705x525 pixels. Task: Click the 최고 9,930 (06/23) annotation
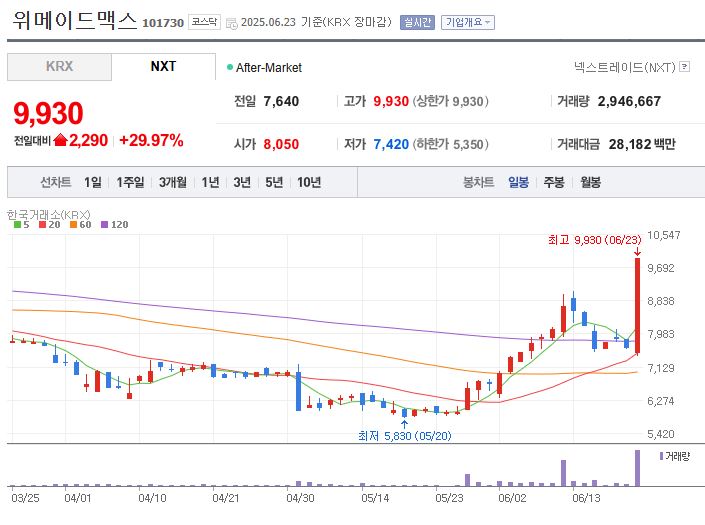[x=594, y=240]
